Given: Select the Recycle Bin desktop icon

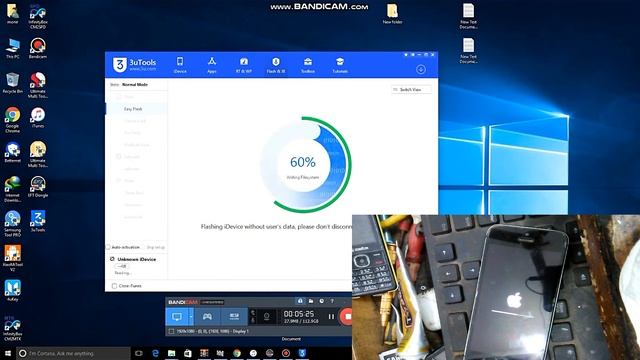Looking at the screenshot, I should coord(13,83).
